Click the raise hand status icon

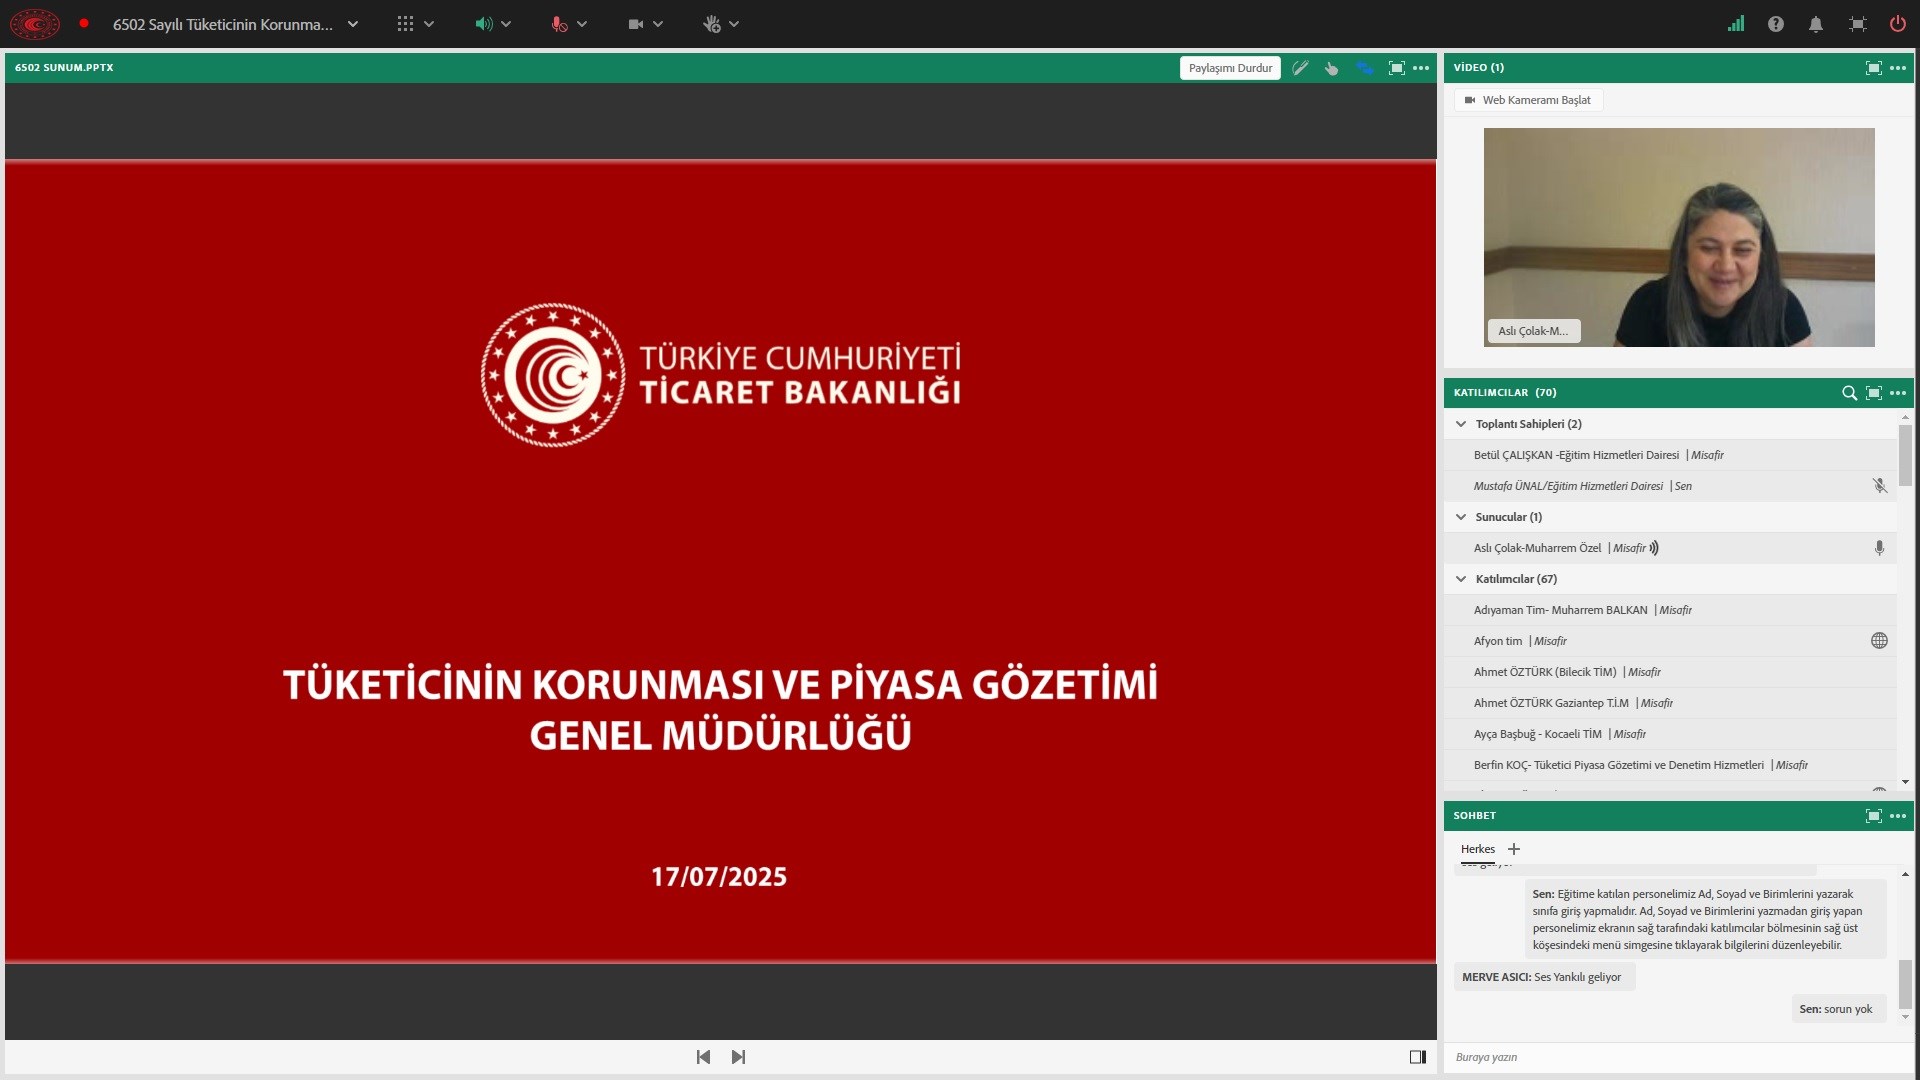[x=712, y=24]
